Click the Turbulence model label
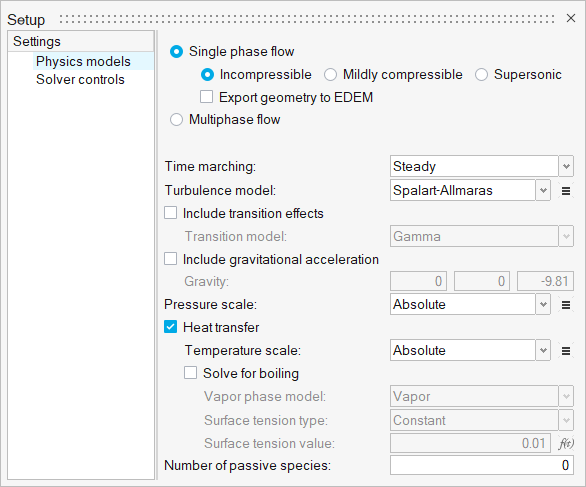Image resolution: width=586 pixels, height=487 pixels. point(220,191)
